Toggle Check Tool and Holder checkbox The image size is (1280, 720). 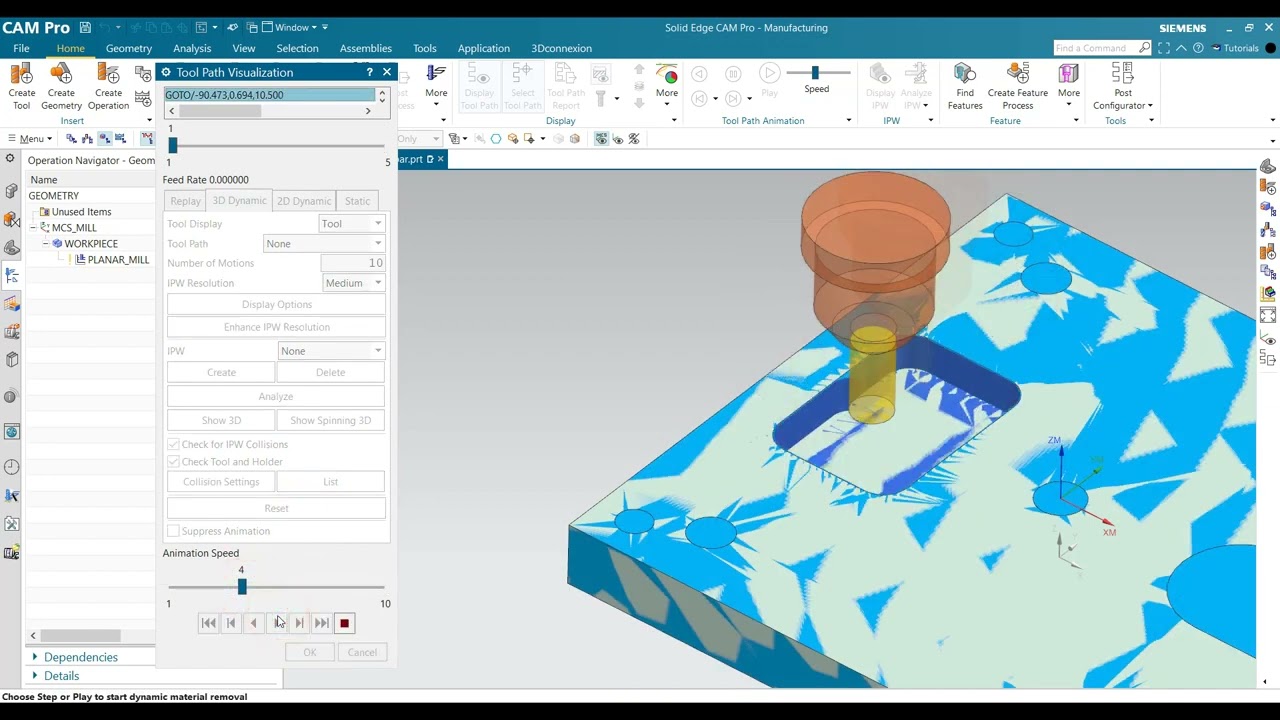173,462
